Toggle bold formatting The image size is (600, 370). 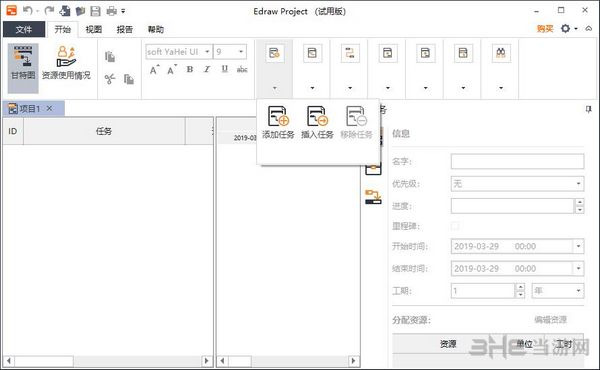189,69
